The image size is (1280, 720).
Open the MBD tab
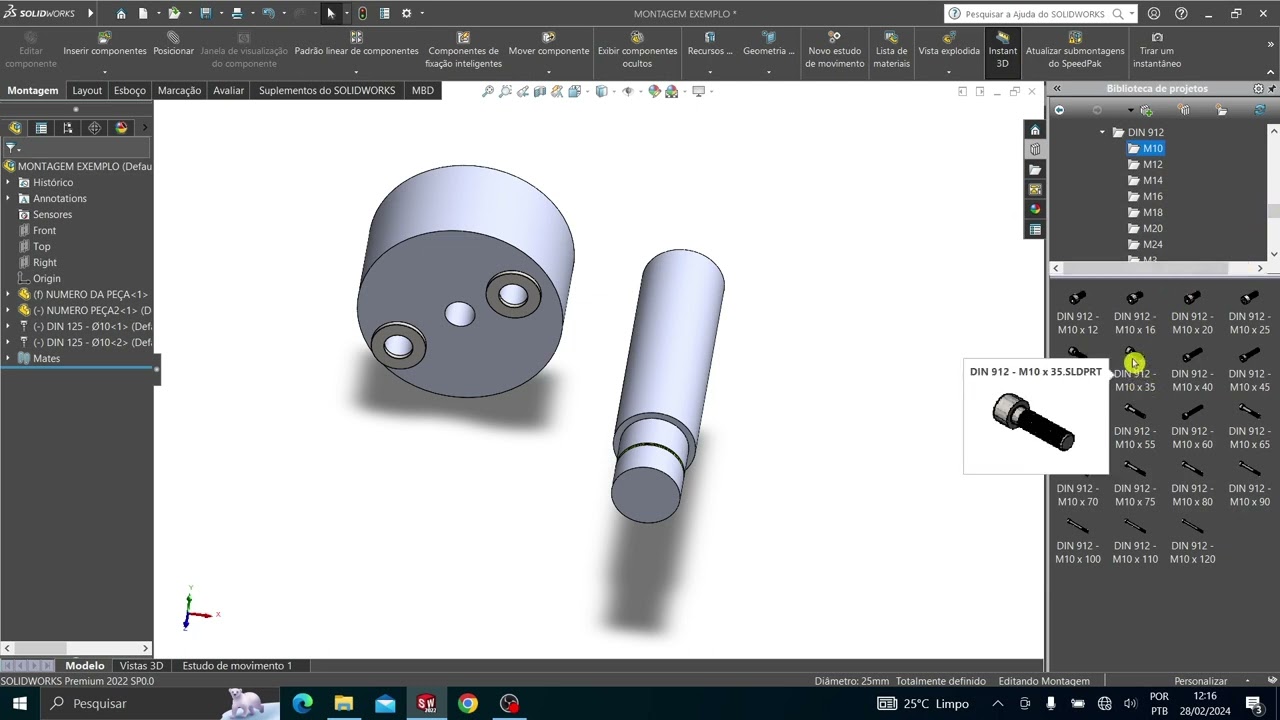tap(423, 90)
